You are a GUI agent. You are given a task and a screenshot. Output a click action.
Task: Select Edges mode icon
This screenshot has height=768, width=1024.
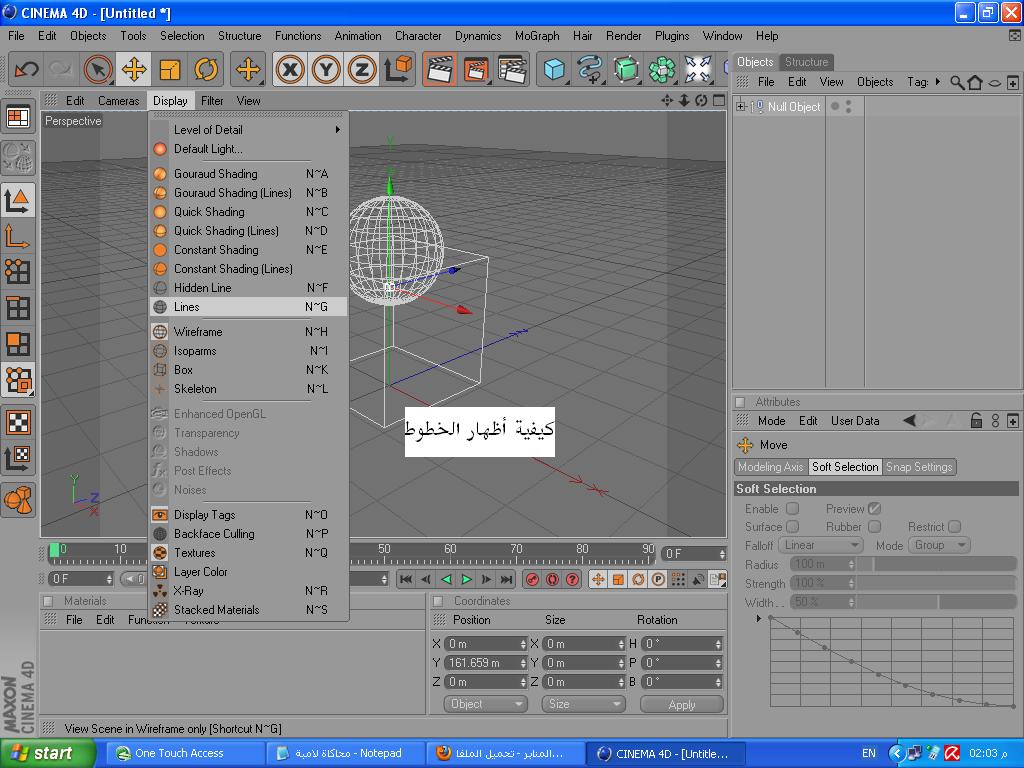18,308
